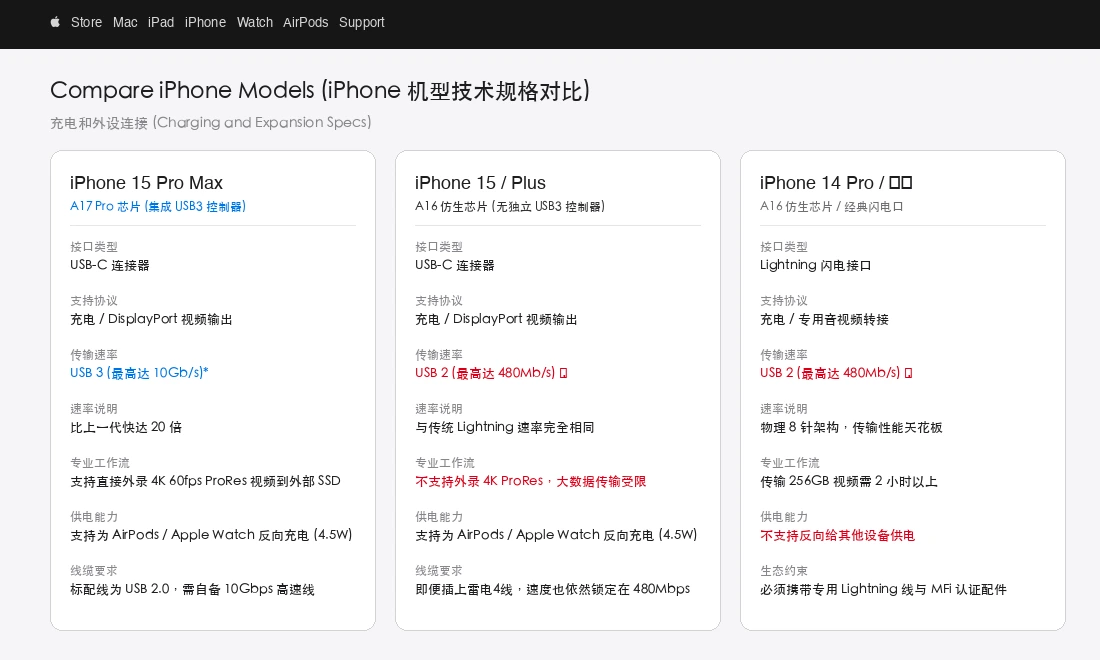Click A16 仿生芯片 (无独立 USB3 控制器) subtitle
This screenshot has width=1100, height=660.
(x=510, y=206)
